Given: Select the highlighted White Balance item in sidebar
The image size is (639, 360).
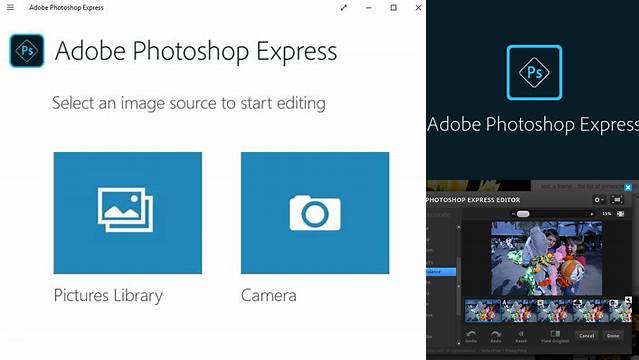Looking at the screenshot, I should point(441,272).
